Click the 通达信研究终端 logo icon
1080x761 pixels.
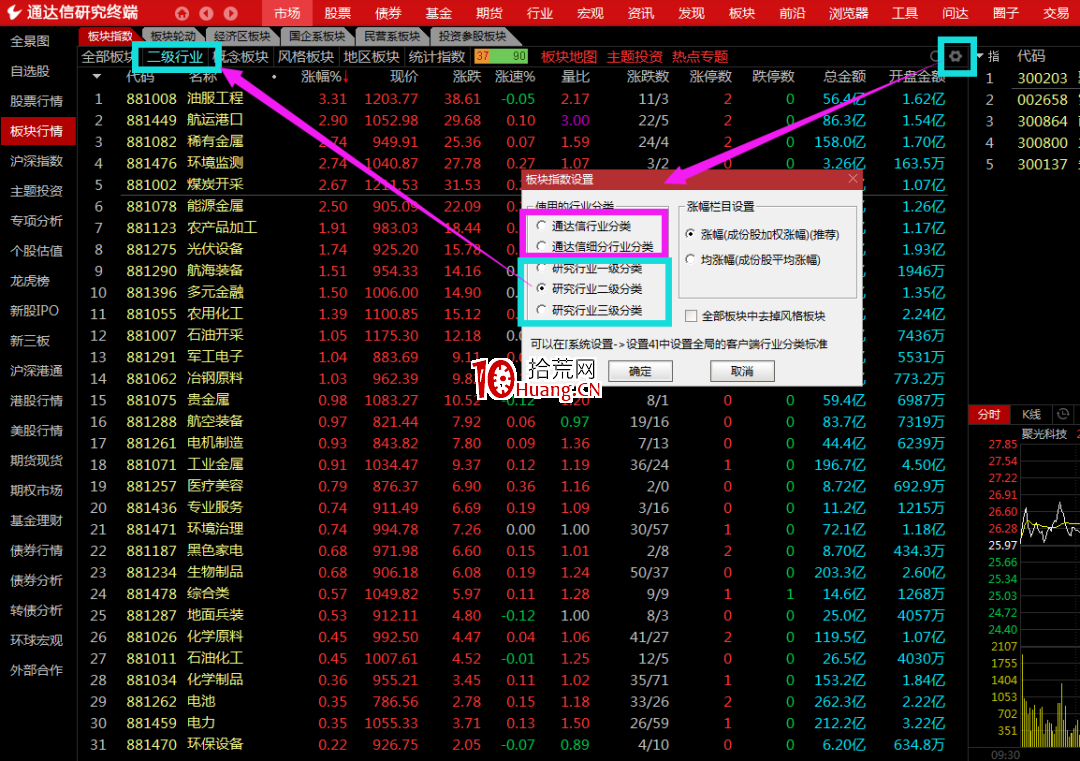[13, 12]
